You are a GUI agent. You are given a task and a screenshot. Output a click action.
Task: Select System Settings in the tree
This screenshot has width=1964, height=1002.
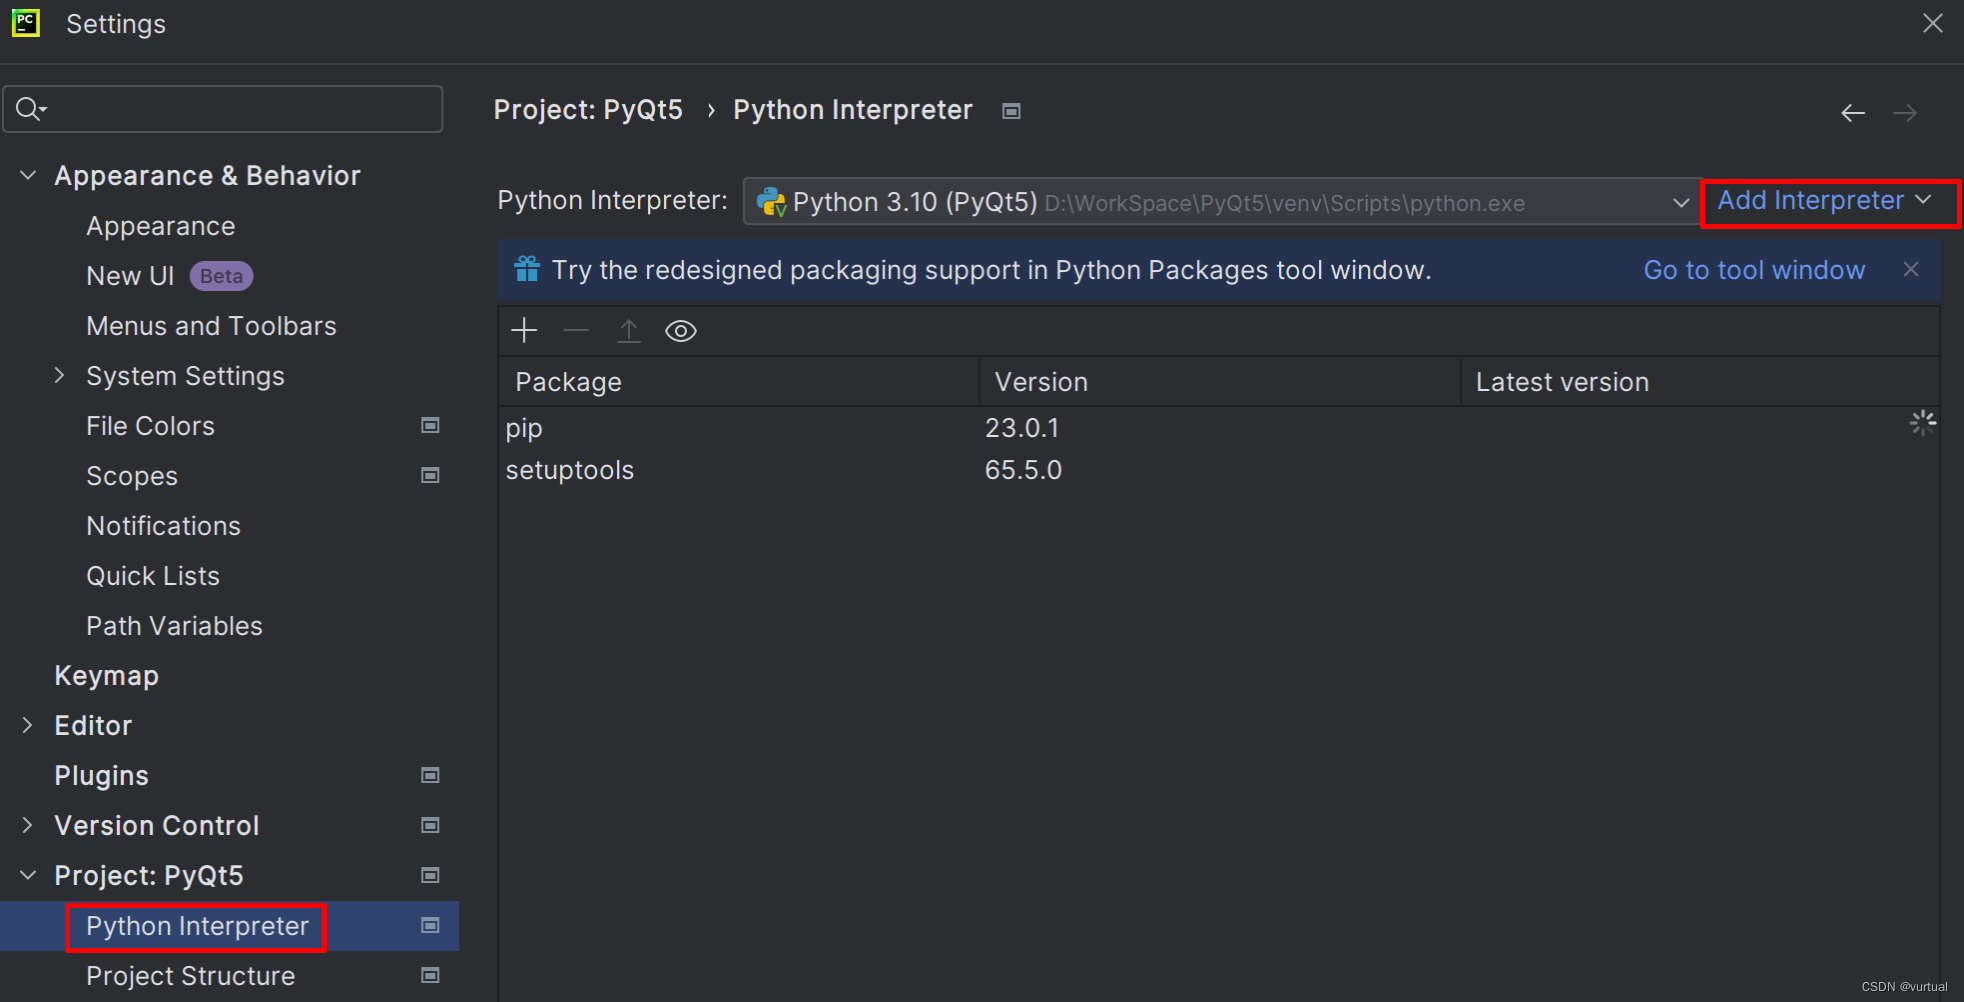point(185,376)
